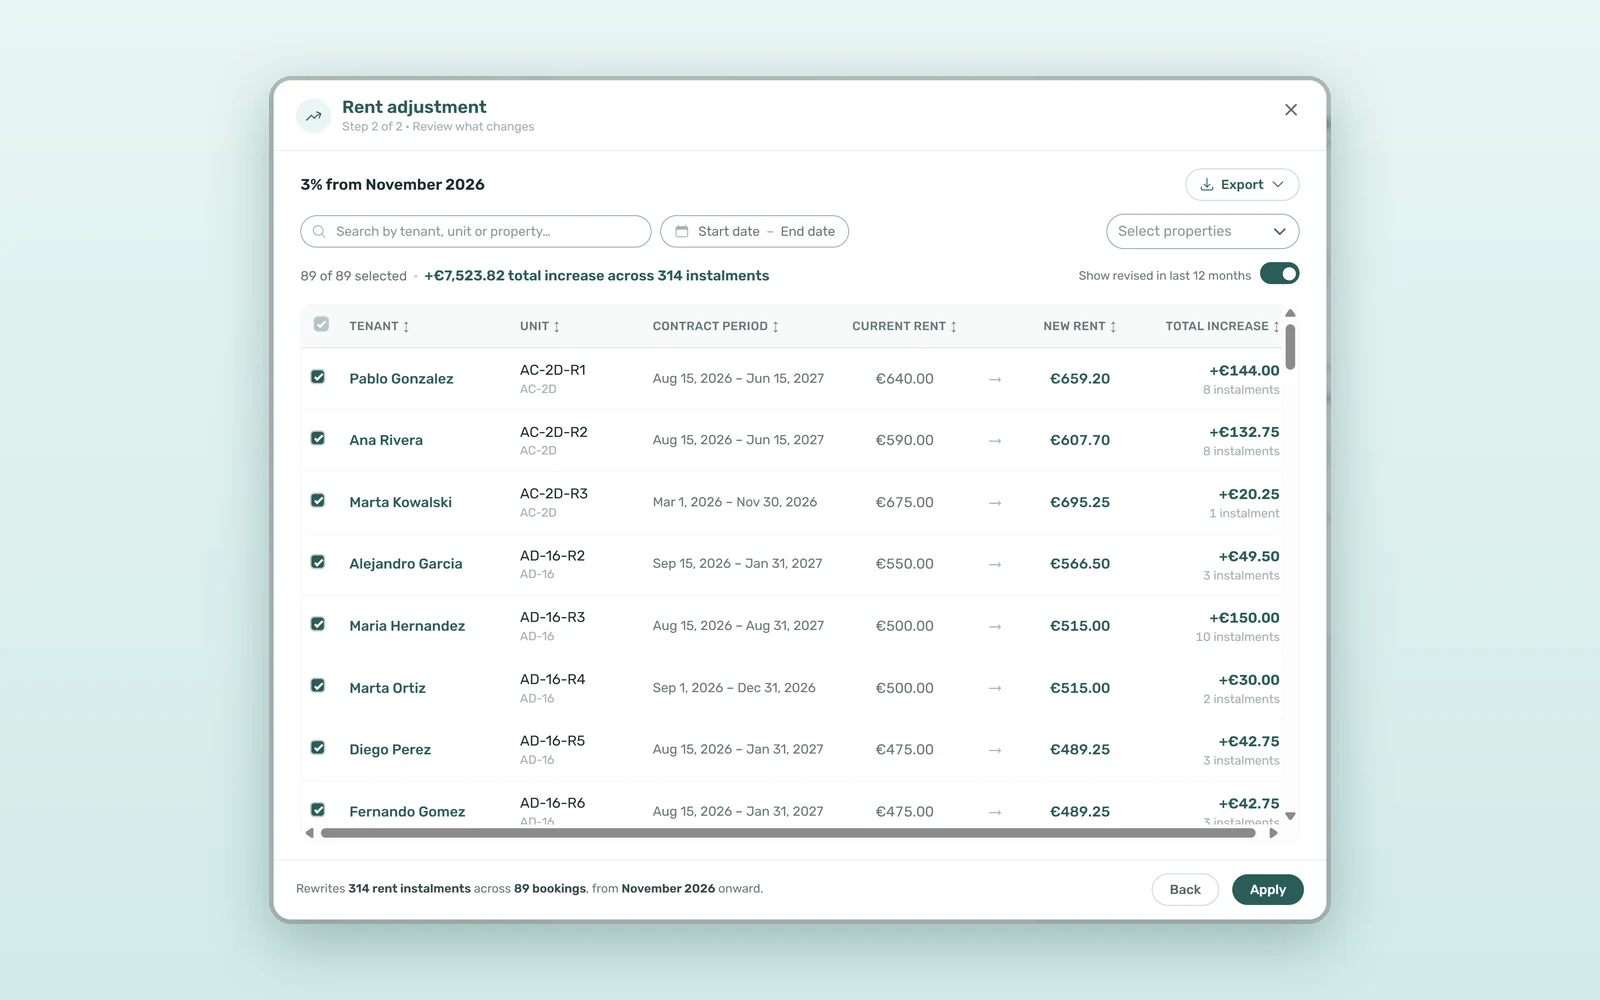Click the Back button
1600x1000 pixels.
(x=1185, y=890)
